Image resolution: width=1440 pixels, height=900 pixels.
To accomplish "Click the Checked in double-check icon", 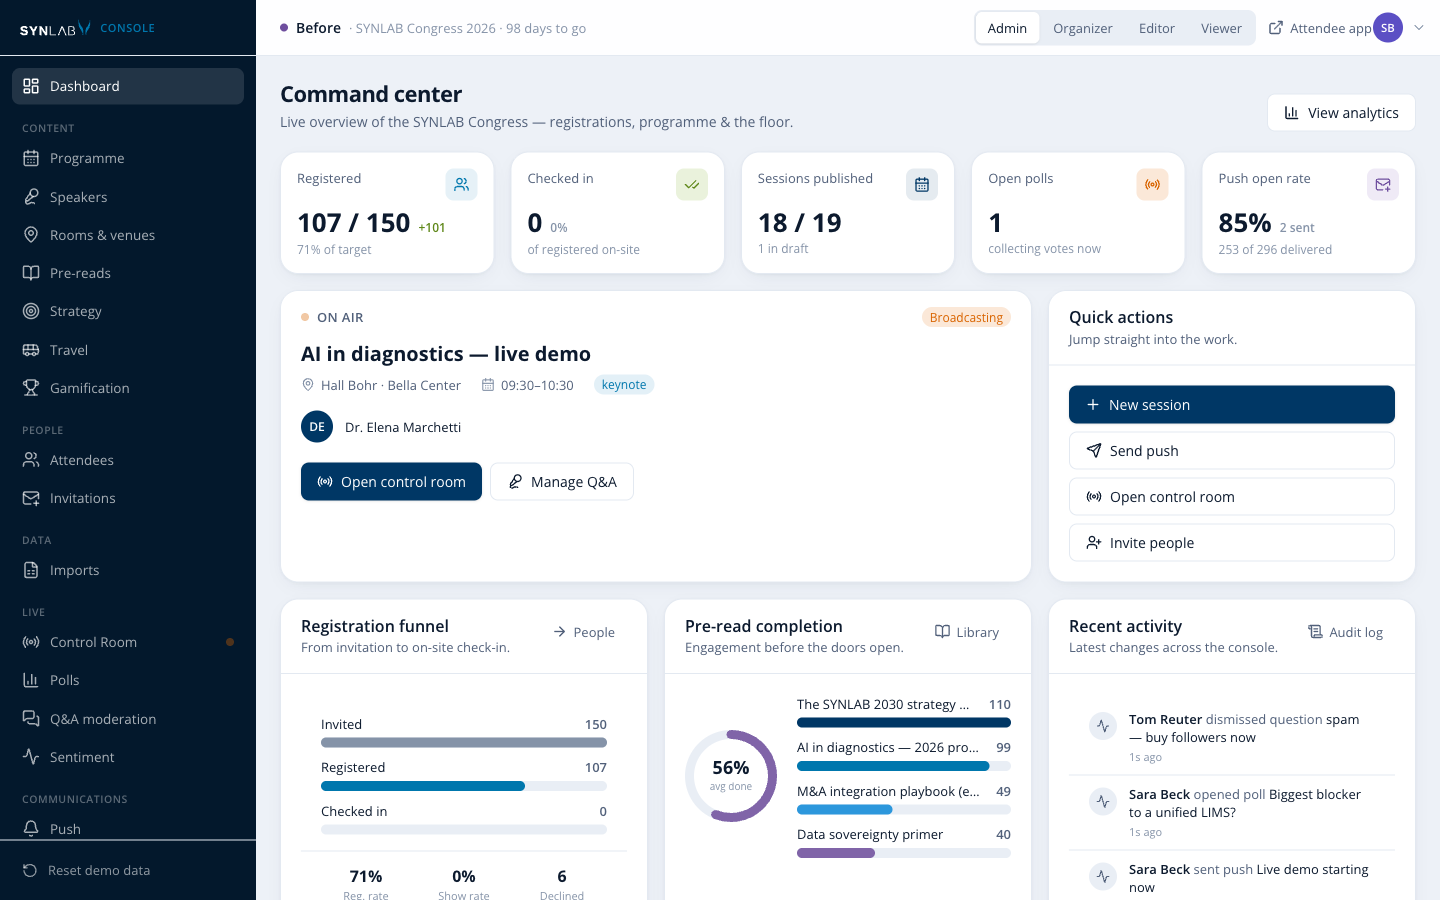I will [692, 184].
